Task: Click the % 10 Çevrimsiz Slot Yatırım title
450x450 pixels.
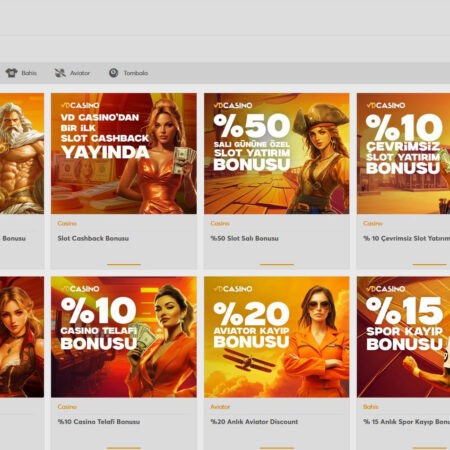Action: click(406, 238)
